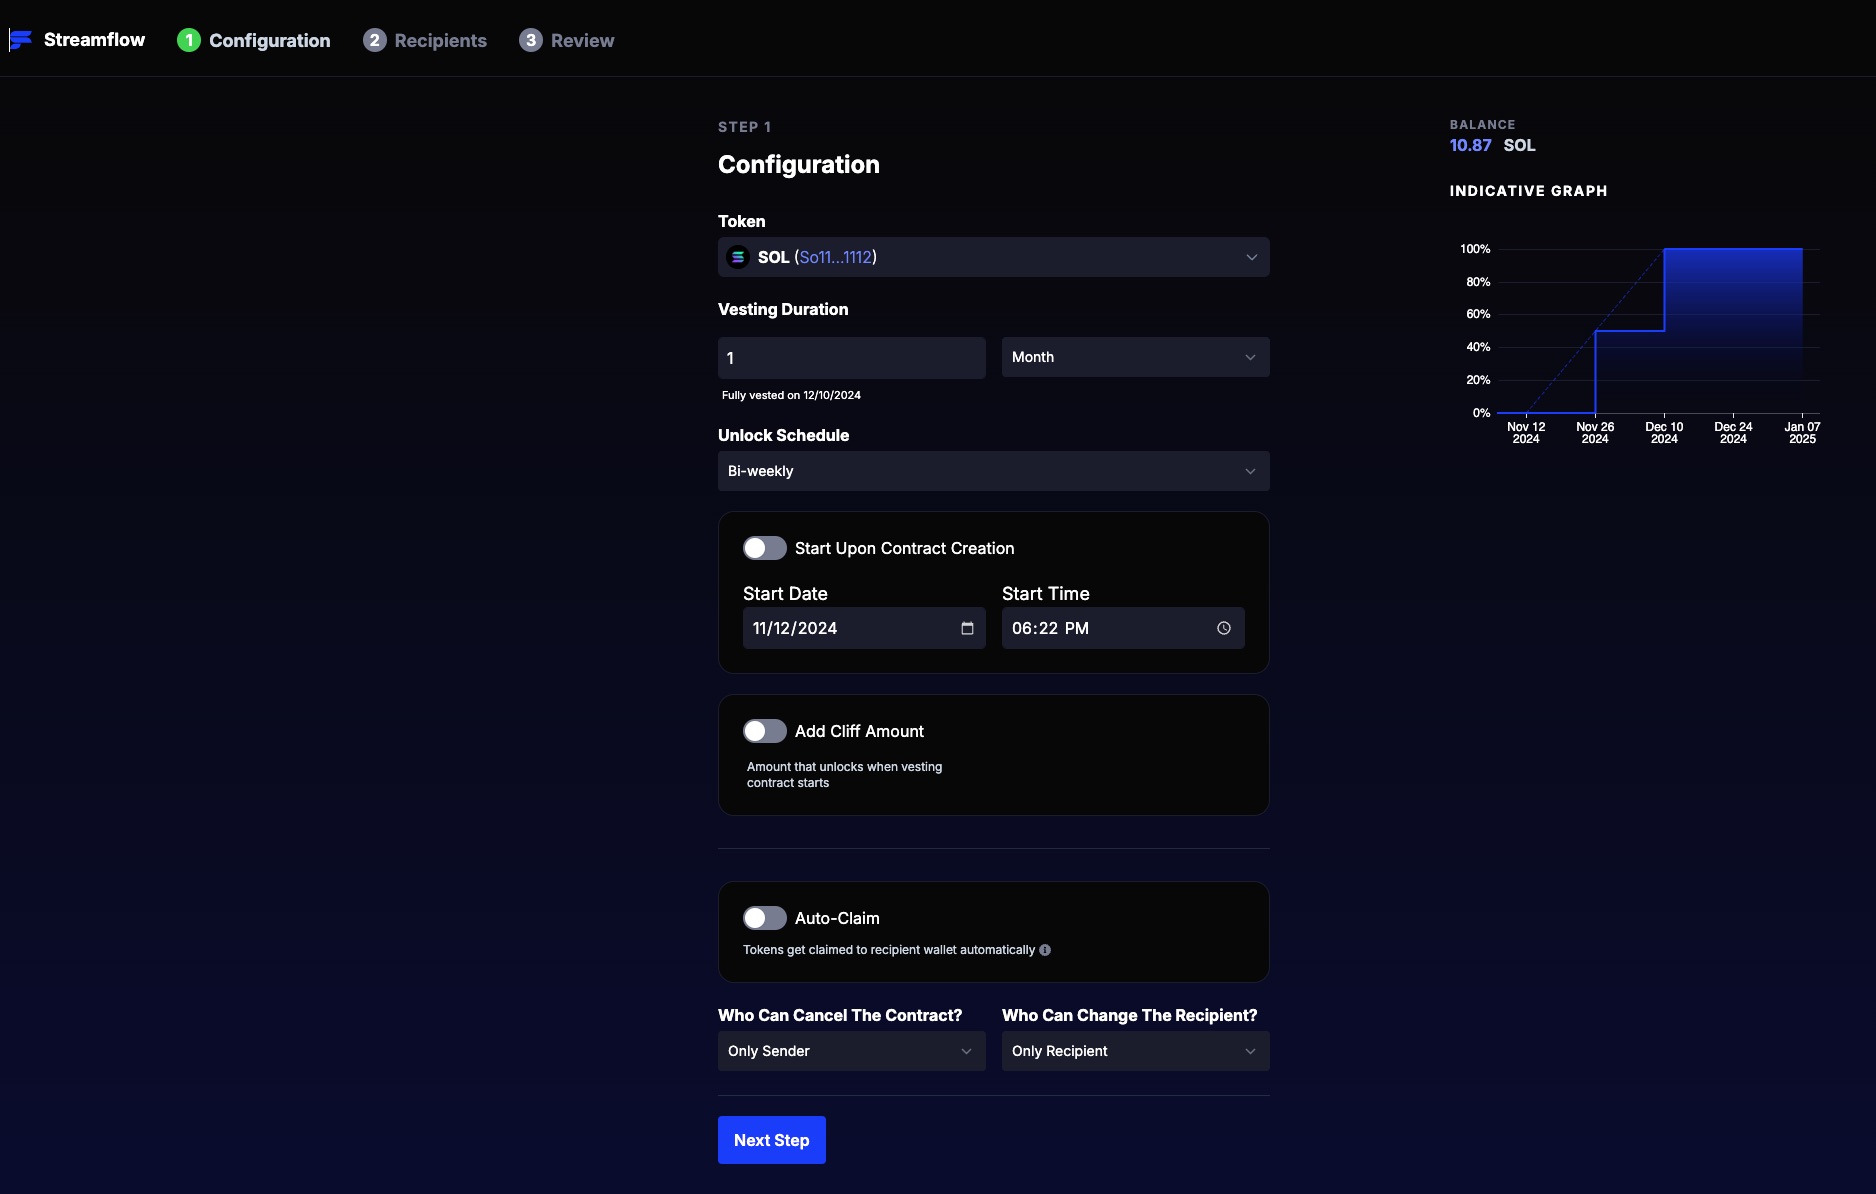The width and height of the screenshot is (1876, 1194).
Task: Open the Bi-weekly Unlock Schedule dropdown
Action: (x=993, y=470)
